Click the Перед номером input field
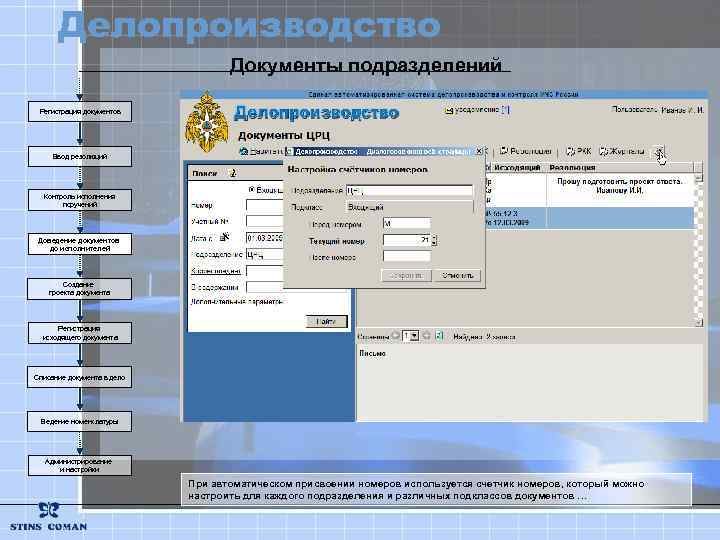 [x=407, y=224]
